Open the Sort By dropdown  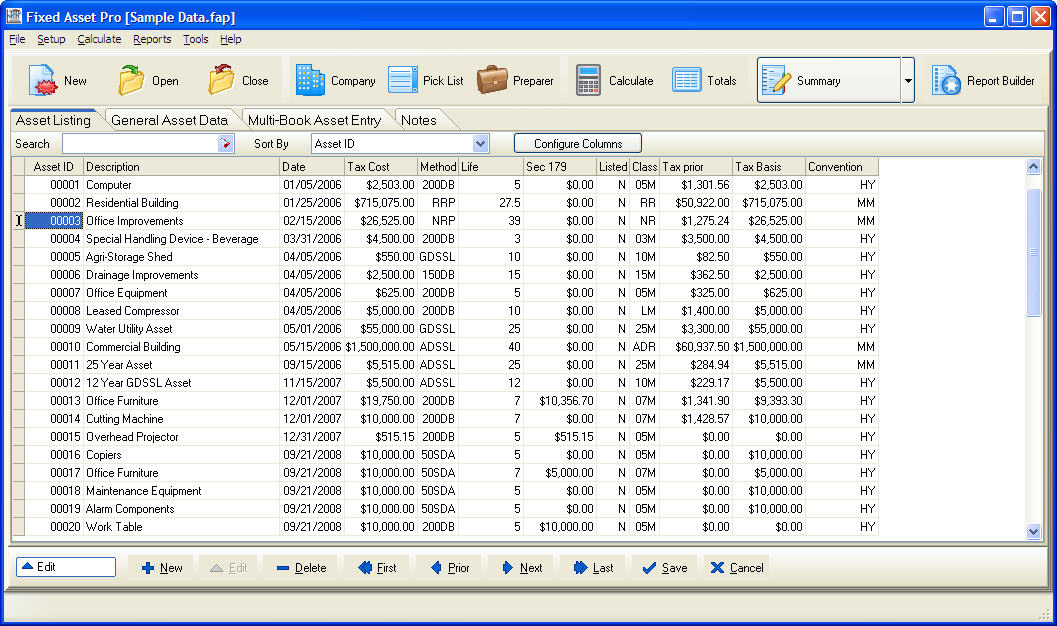[478, 143]
